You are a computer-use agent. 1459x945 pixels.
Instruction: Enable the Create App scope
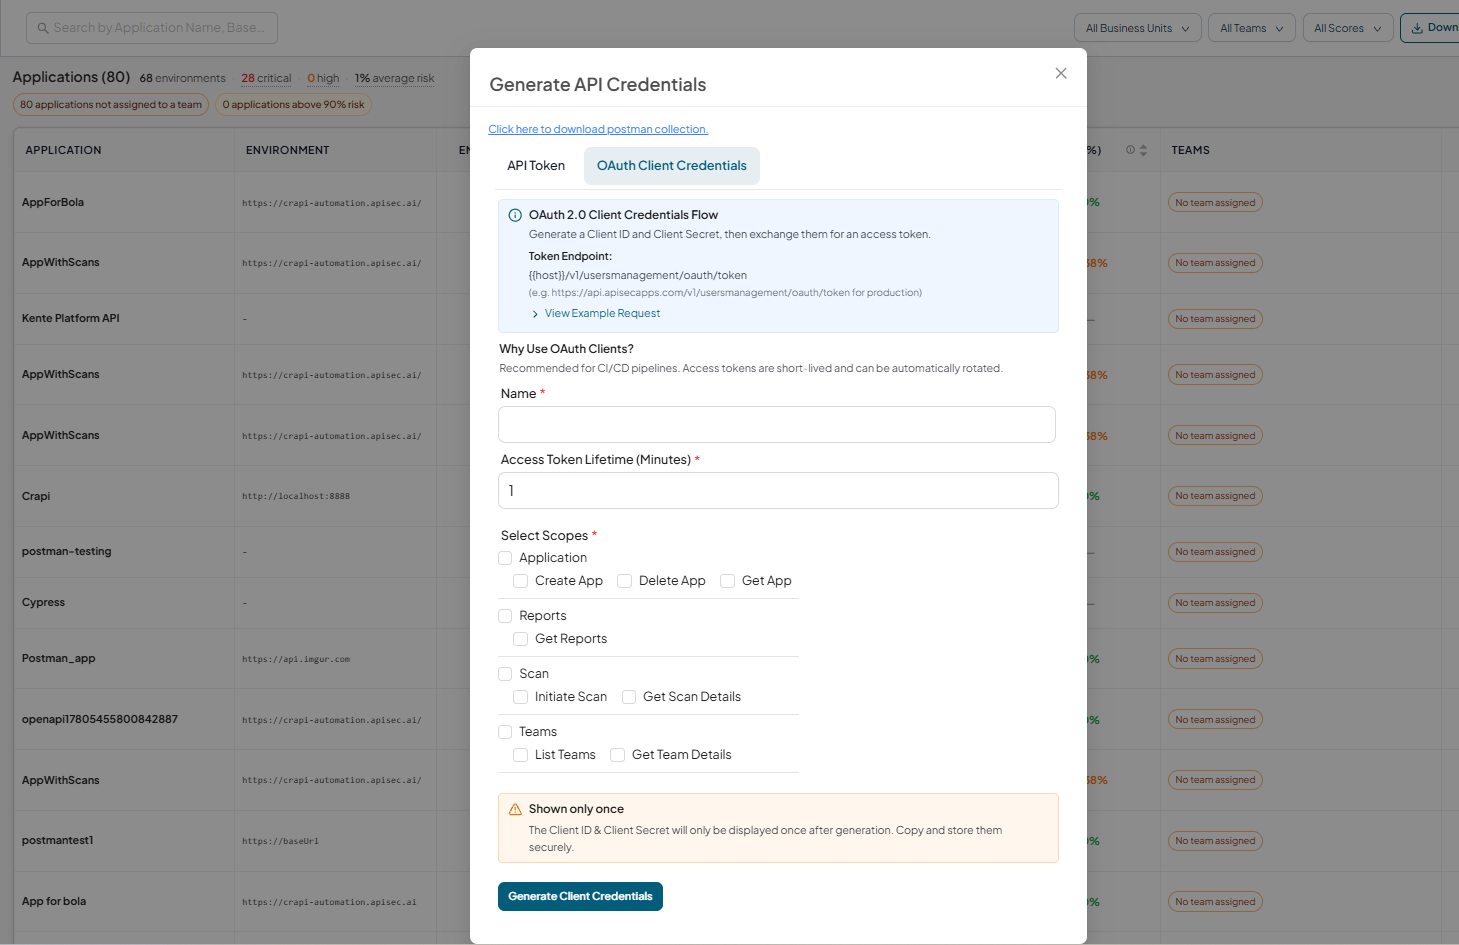(x=520, y=581)
